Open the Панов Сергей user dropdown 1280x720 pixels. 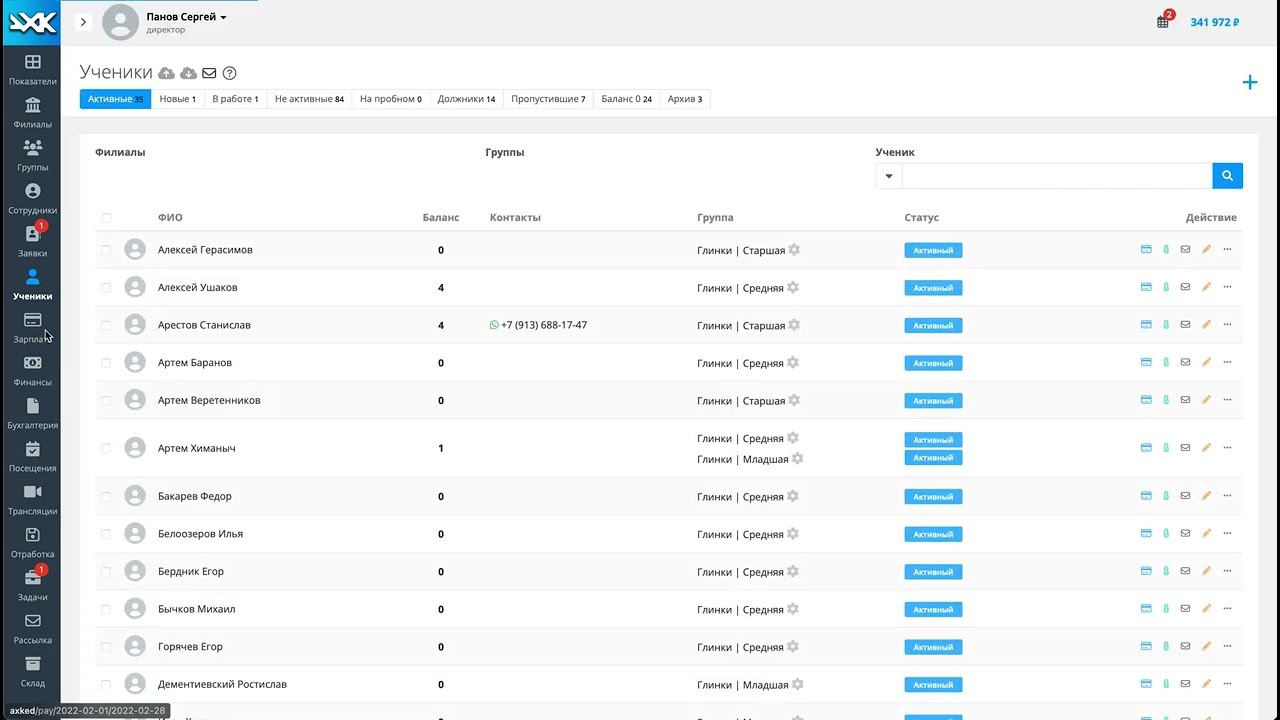point(186,17)
